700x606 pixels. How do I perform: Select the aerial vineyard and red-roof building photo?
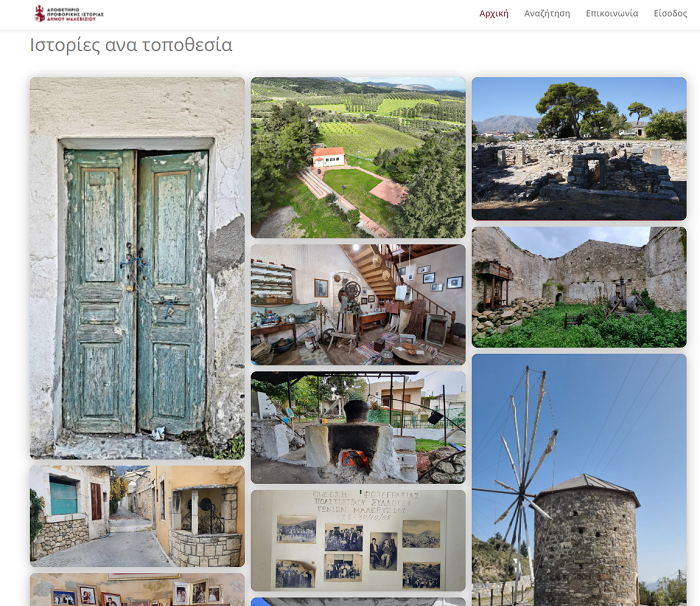pos(358,157)
